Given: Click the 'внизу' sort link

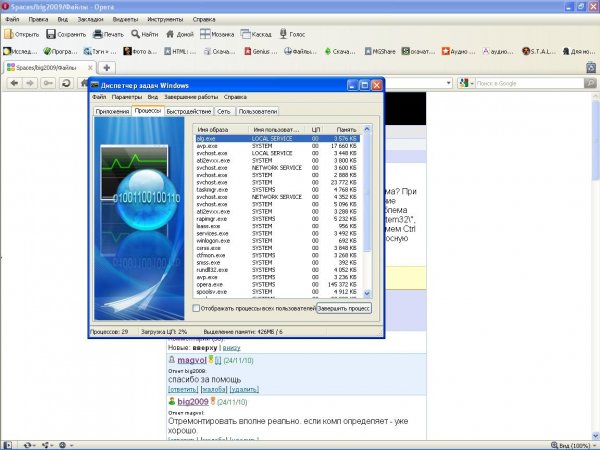Looking at the screenshot, I should (232, 348).
